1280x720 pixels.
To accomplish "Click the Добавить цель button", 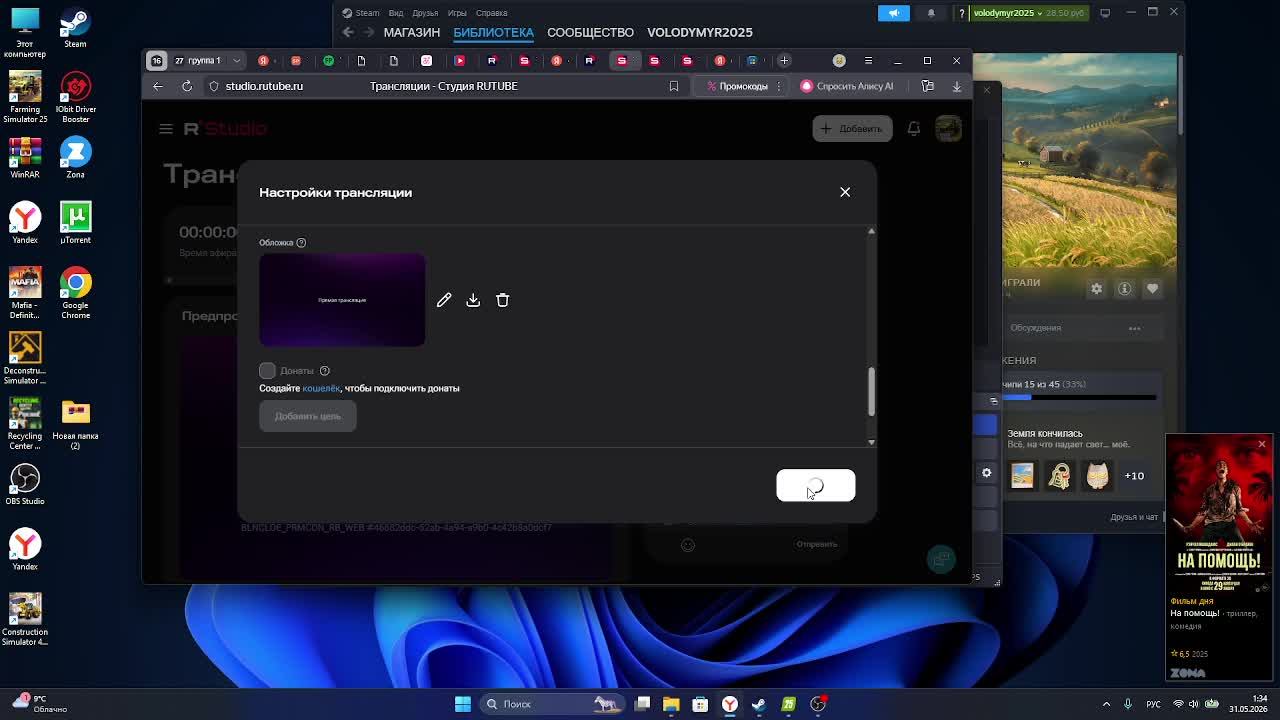I will [308, 416].
